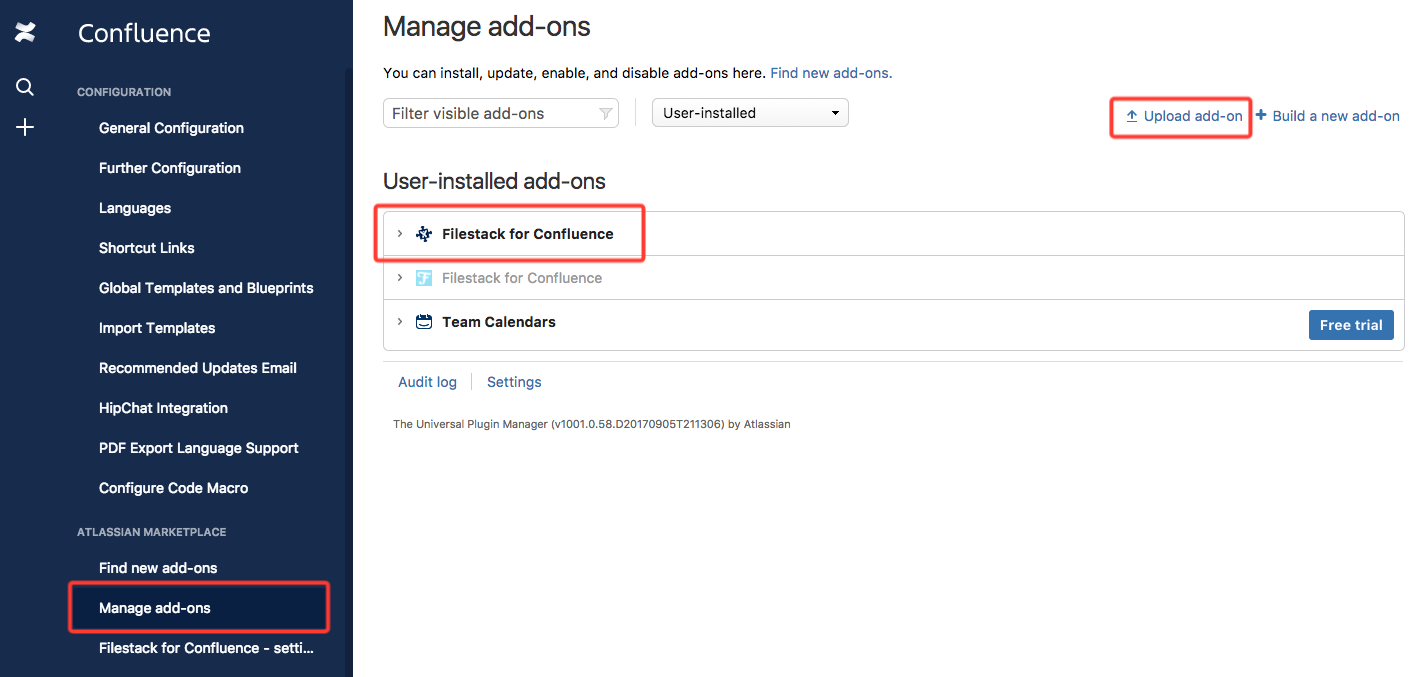1418x677 pixels.
Task: Expand the greyed Filestack for Confluence row
Action: pyautogui.click(x=400, y=278)
